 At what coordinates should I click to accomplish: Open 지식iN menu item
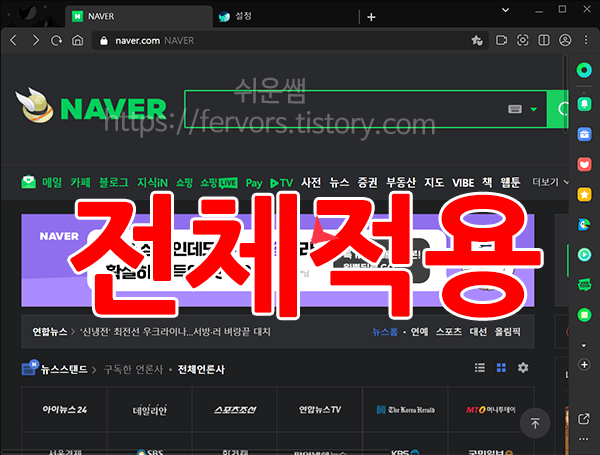click(152, 183)
